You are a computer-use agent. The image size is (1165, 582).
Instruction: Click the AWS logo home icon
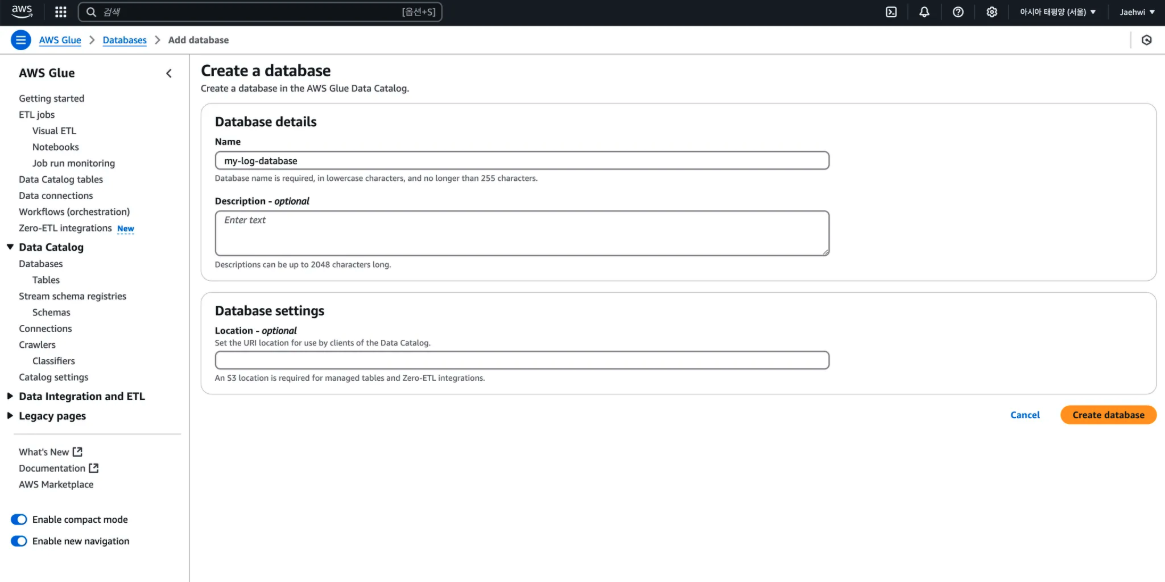22,12
